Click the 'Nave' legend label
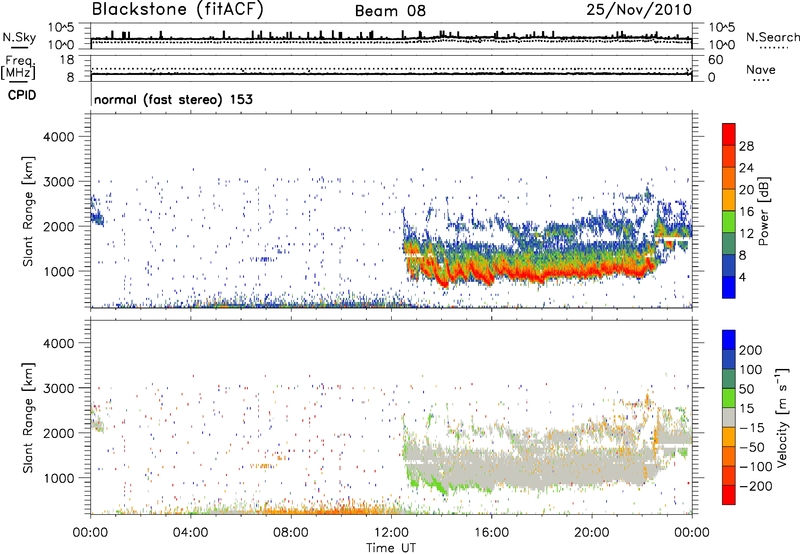Viewport: 800px width, 554px height. pyautogui.click(x=761, y=70)
